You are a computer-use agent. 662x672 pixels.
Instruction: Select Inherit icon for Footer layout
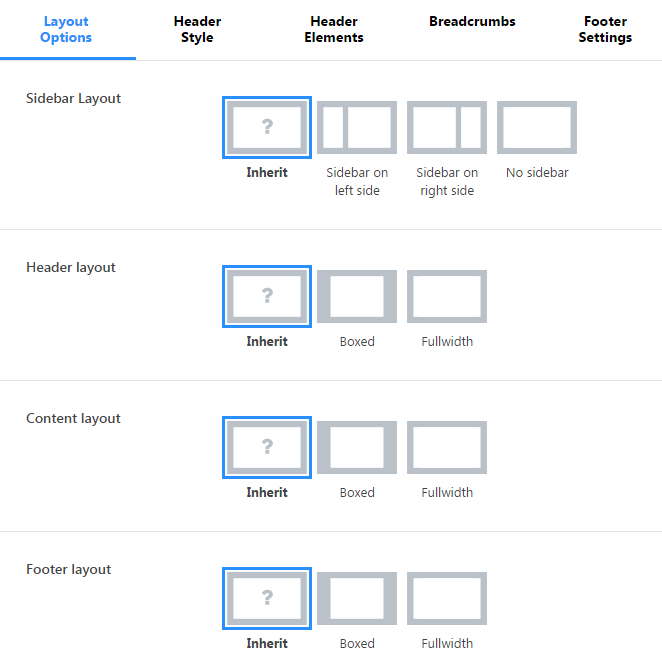pos(267,598)
